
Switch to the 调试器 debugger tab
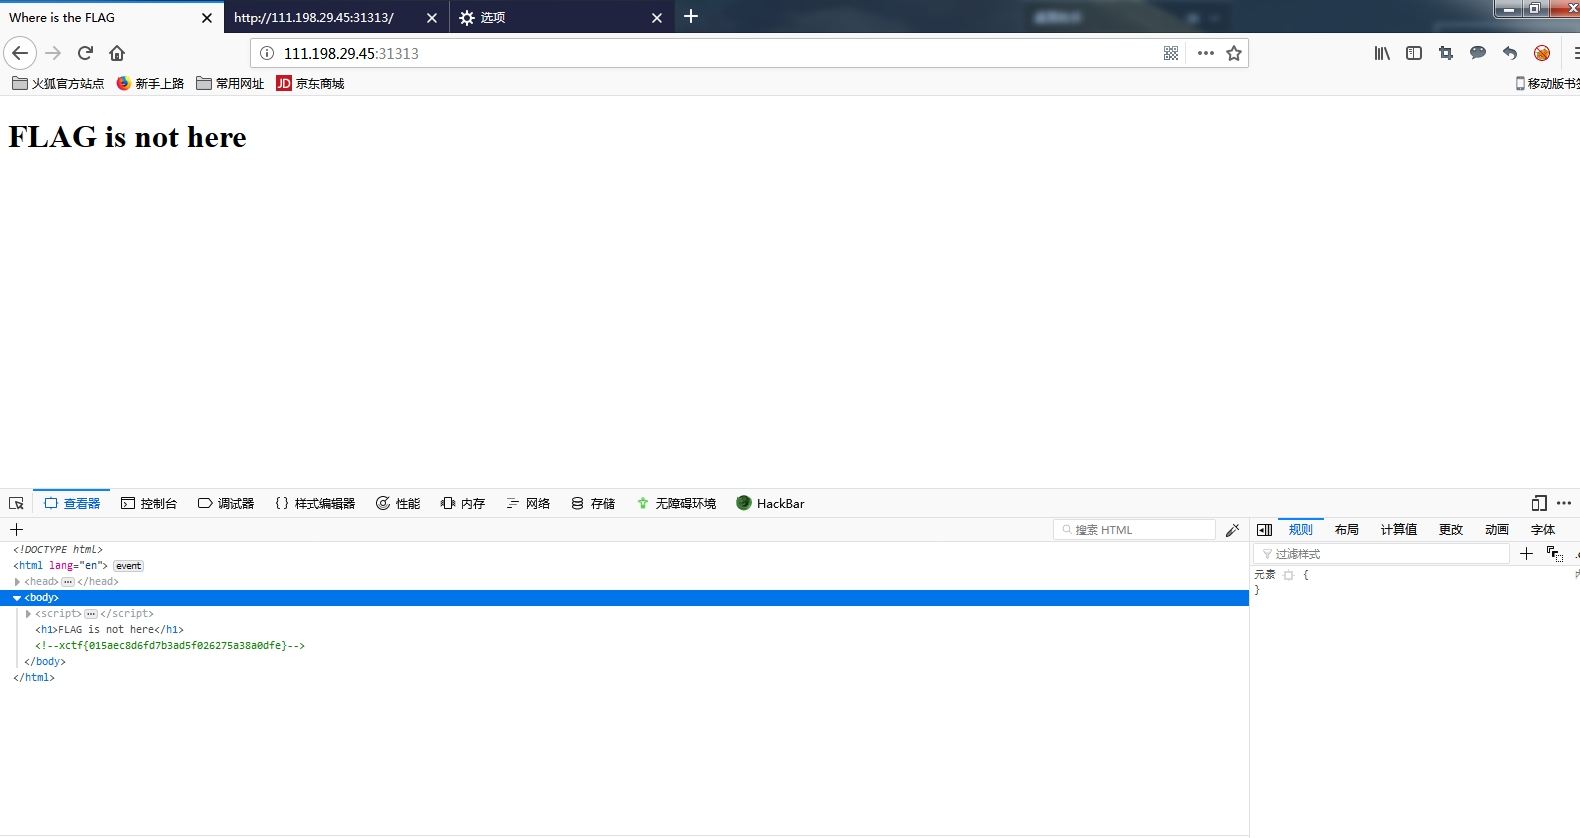click(x=226, y=503)
